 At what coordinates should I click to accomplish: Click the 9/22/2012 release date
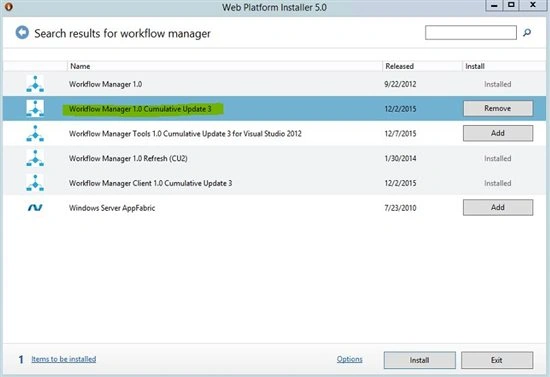coord(400,84)
